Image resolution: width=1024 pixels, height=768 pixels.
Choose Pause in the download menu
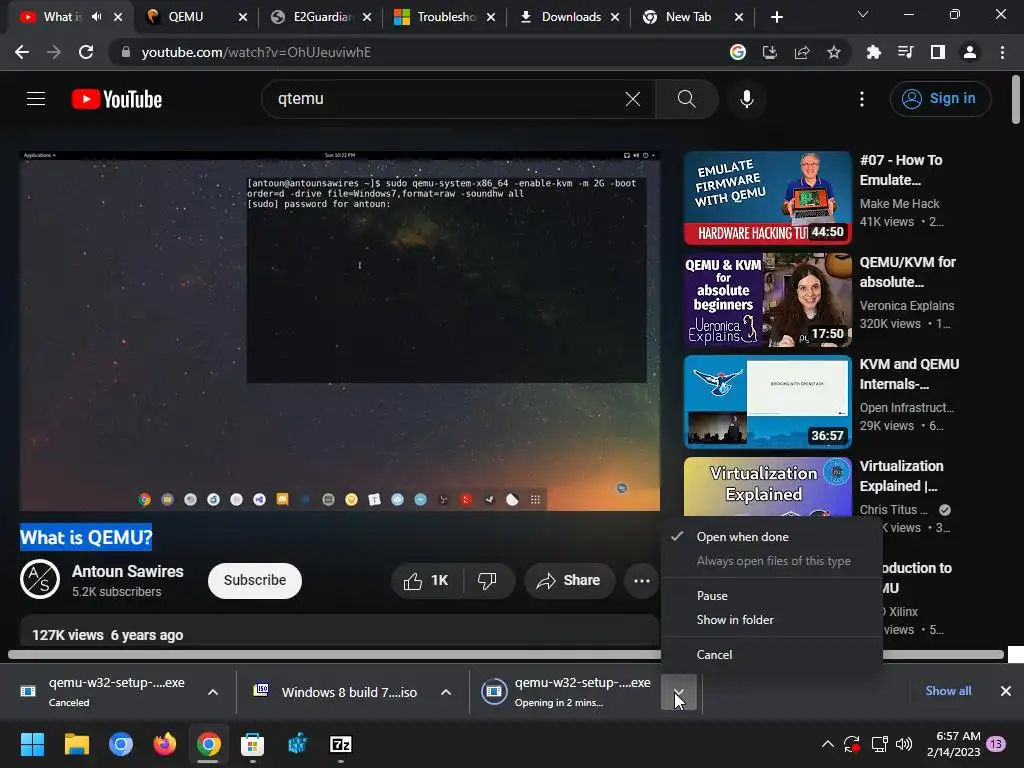[772, 596]
